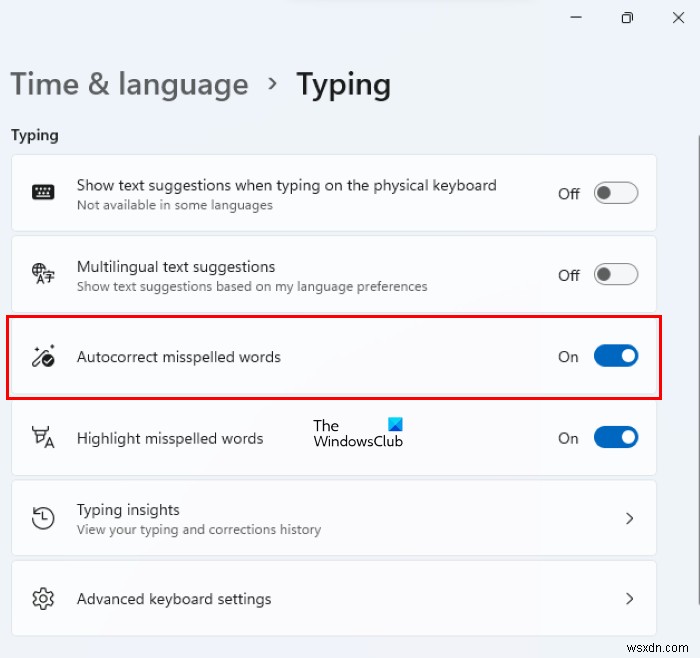Click the 'On' status next to Autocorrect
700x658 pixels.
[568, 357]
